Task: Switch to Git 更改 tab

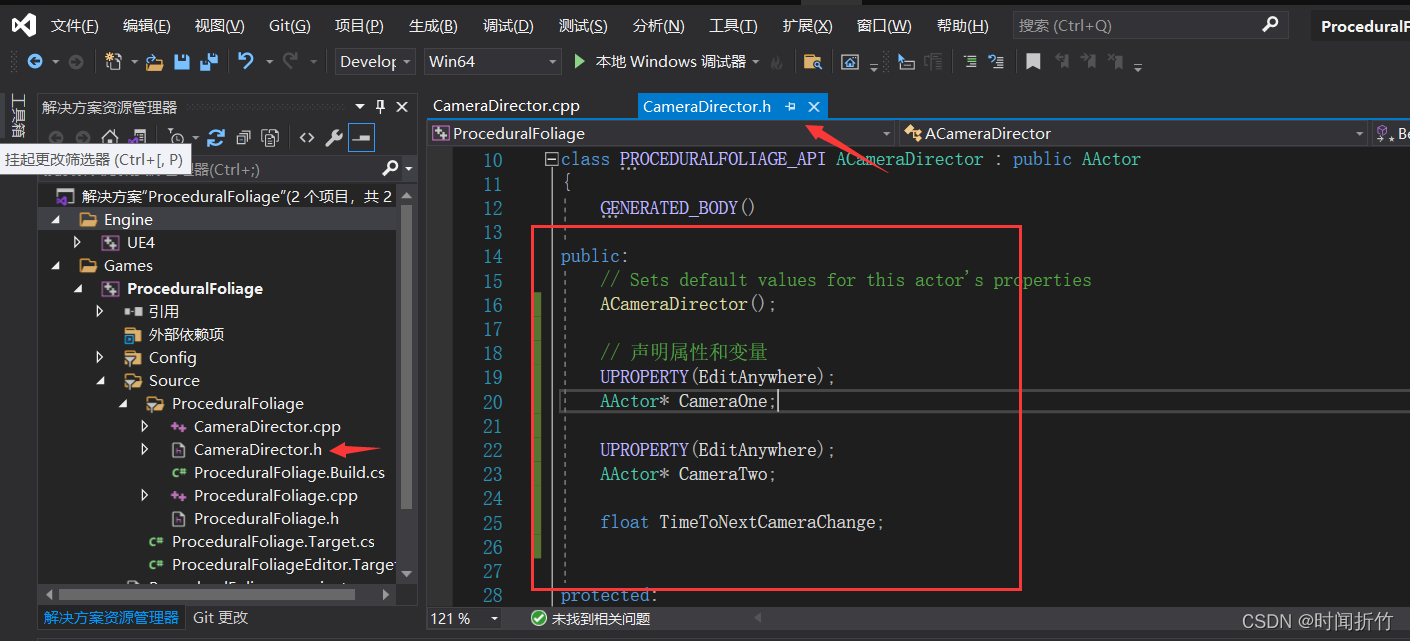Action: [220, 618]
